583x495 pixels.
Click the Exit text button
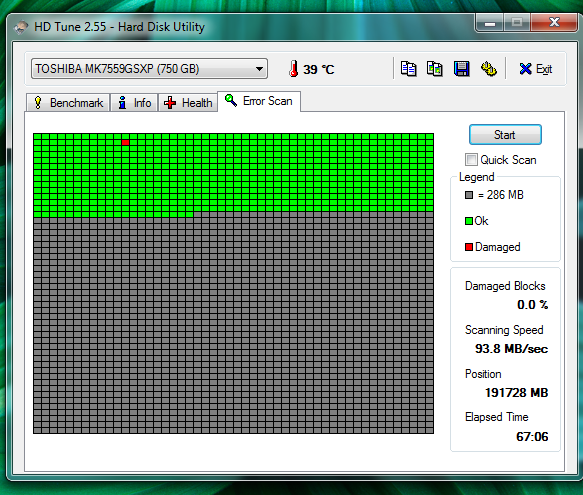544,69
